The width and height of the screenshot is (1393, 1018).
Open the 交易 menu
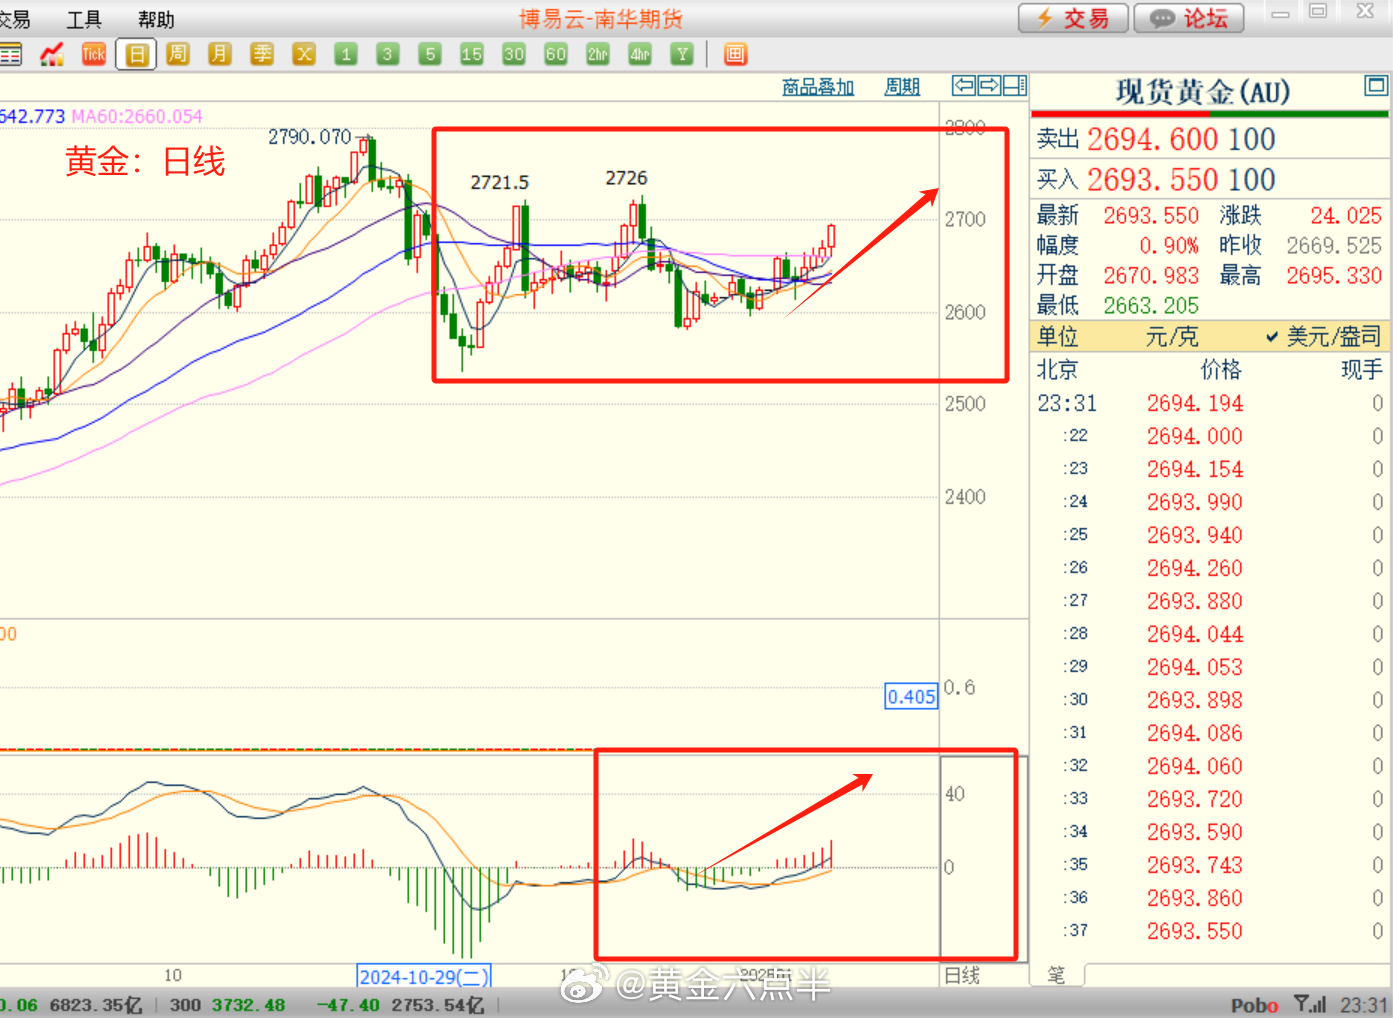[x=14, y=20]
